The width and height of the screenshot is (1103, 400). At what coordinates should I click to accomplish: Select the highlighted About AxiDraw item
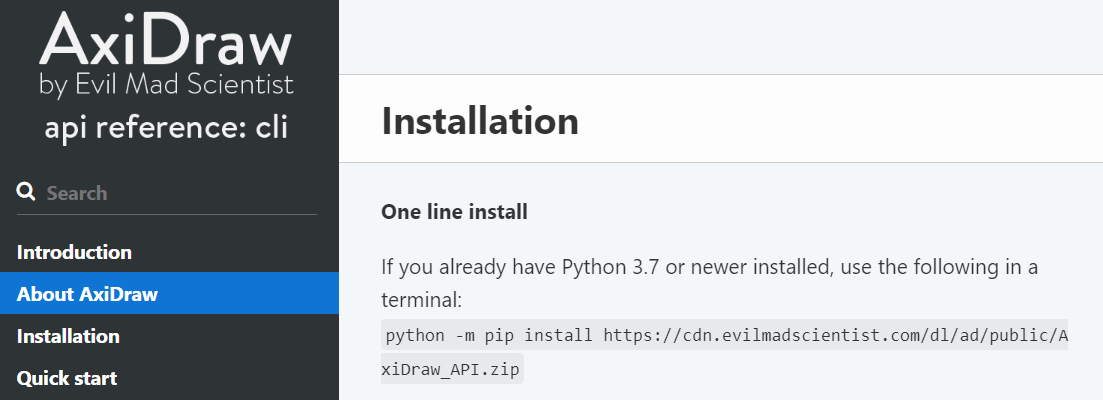(x=169, y=293)
